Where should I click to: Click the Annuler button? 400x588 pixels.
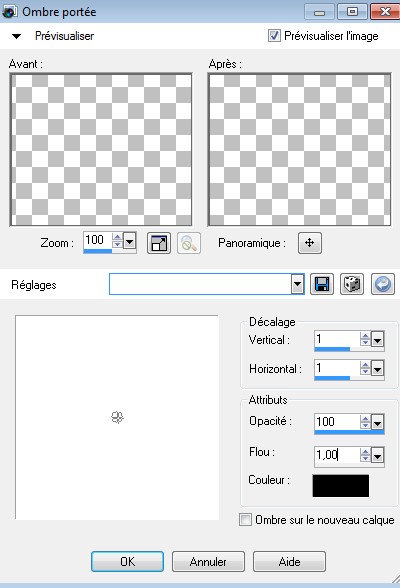tap(208, 561)
